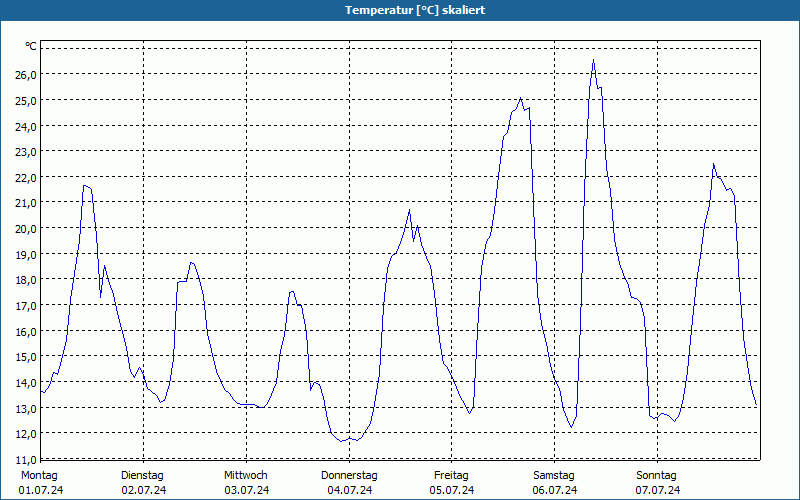Screen dimensions: 800x500
Task: Click the 15,0 axis value label
Action: pos(26,357)
